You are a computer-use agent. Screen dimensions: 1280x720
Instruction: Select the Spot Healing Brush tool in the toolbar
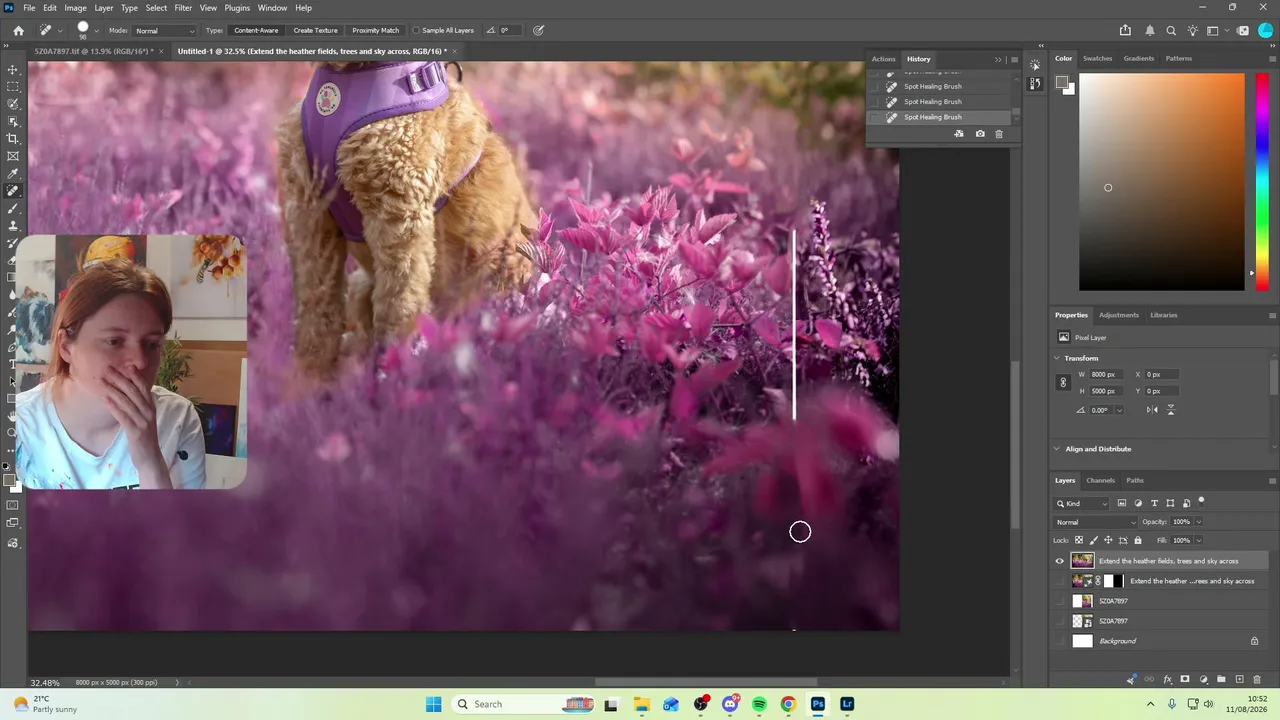point(13,191)
